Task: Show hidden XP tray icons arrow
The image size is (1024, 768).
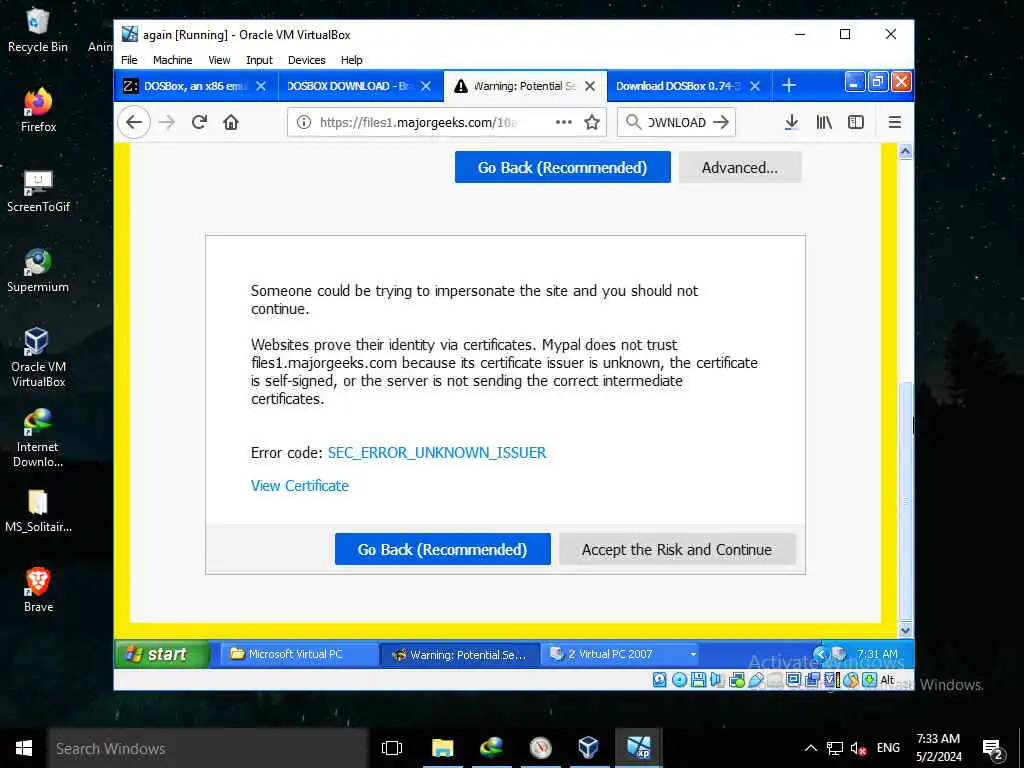Action: click(x=820, y=653)
